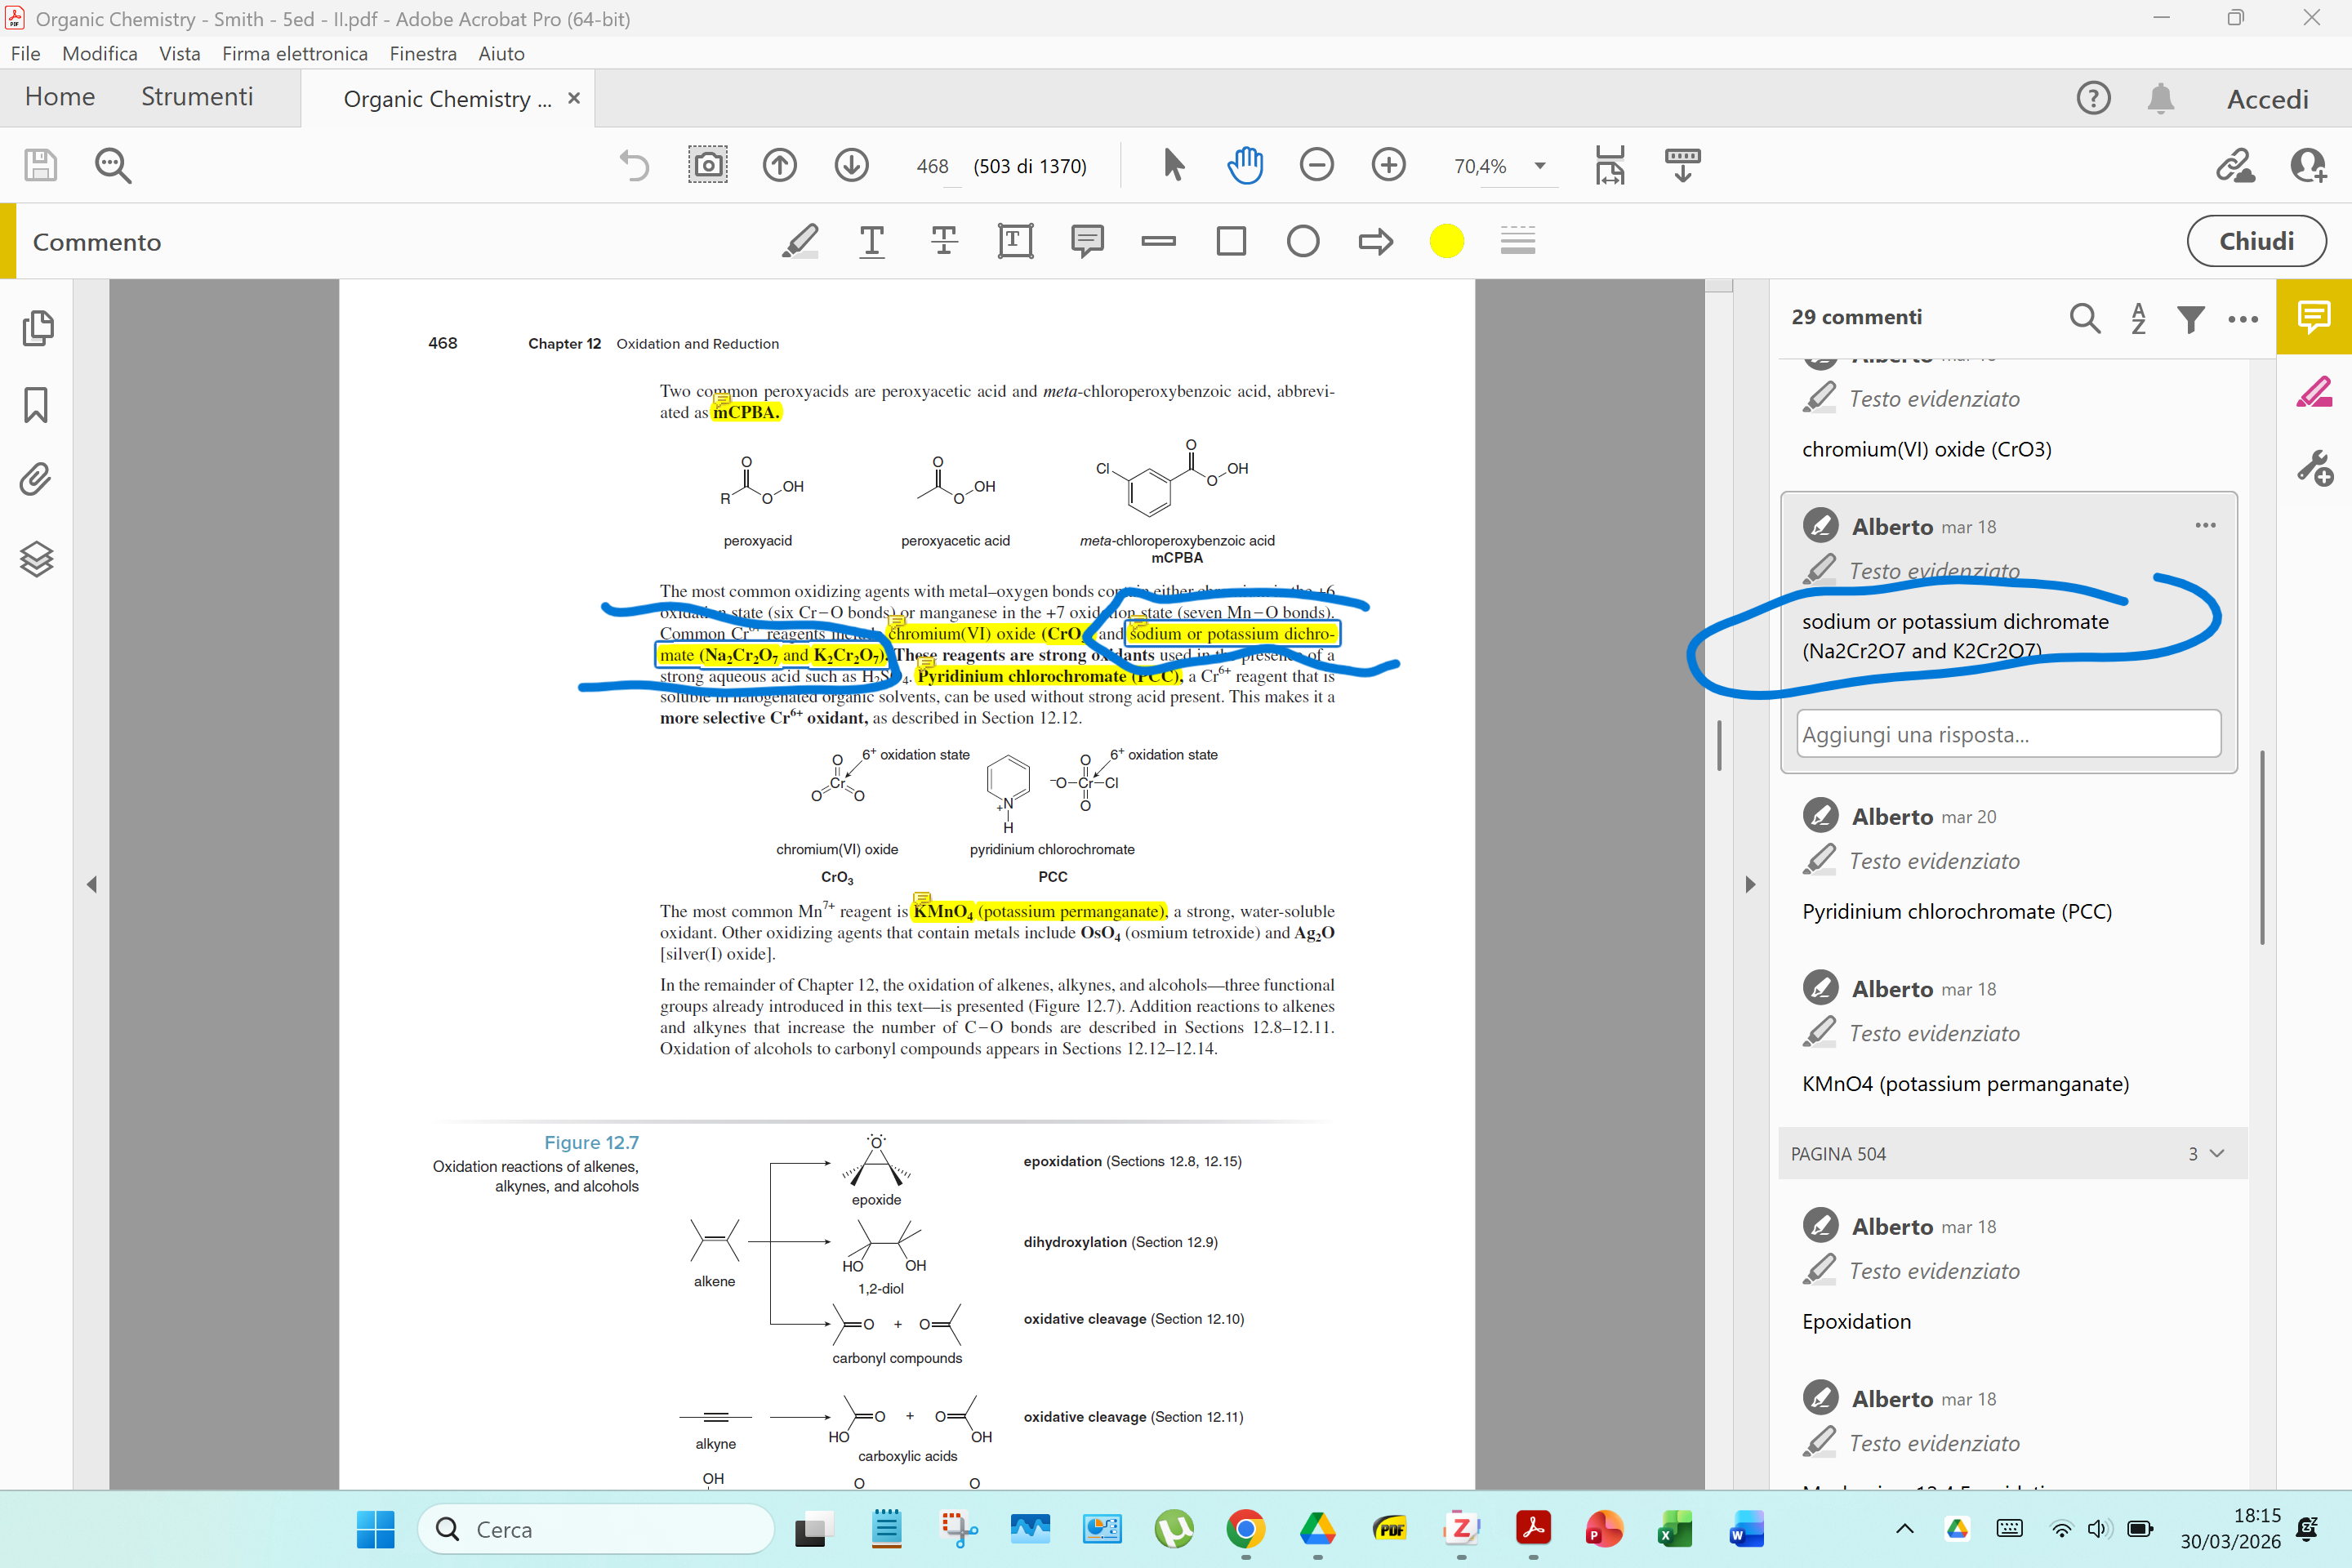Click the zoom in plus button
The image size is (2352, 1568).
point(1388,165)
